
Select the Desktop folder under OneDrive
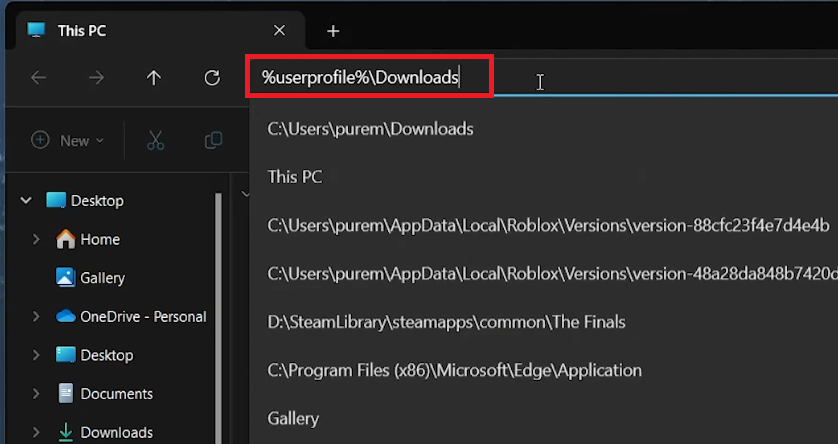(106, 355)
